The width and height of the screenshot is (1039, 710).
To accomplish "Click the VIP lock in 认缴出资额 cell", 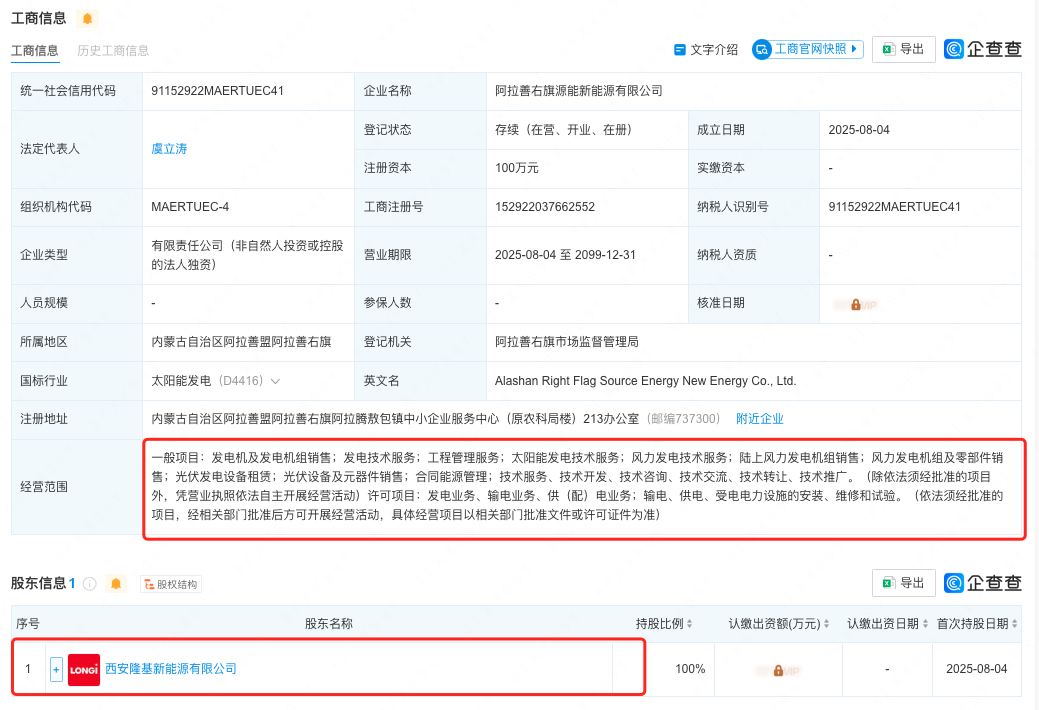I will (x=778, y=671).
